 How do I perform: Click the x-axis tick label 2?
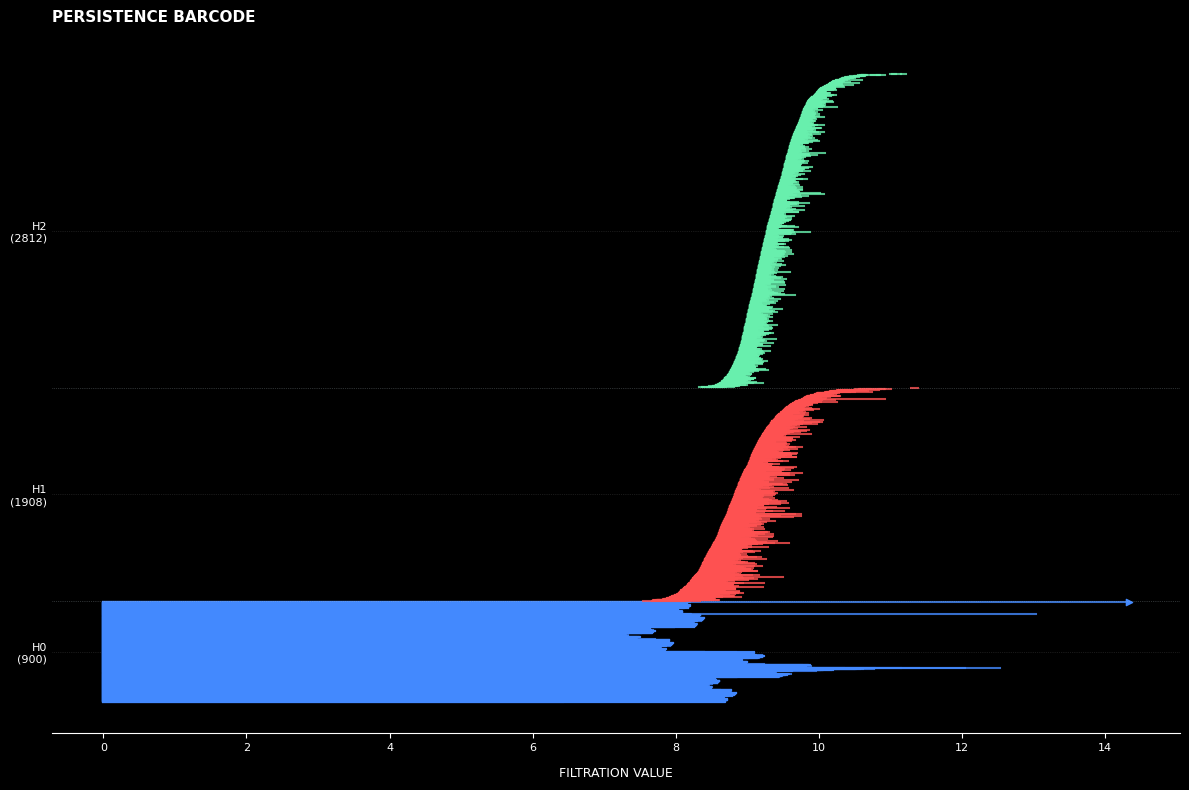click(247, 748)
